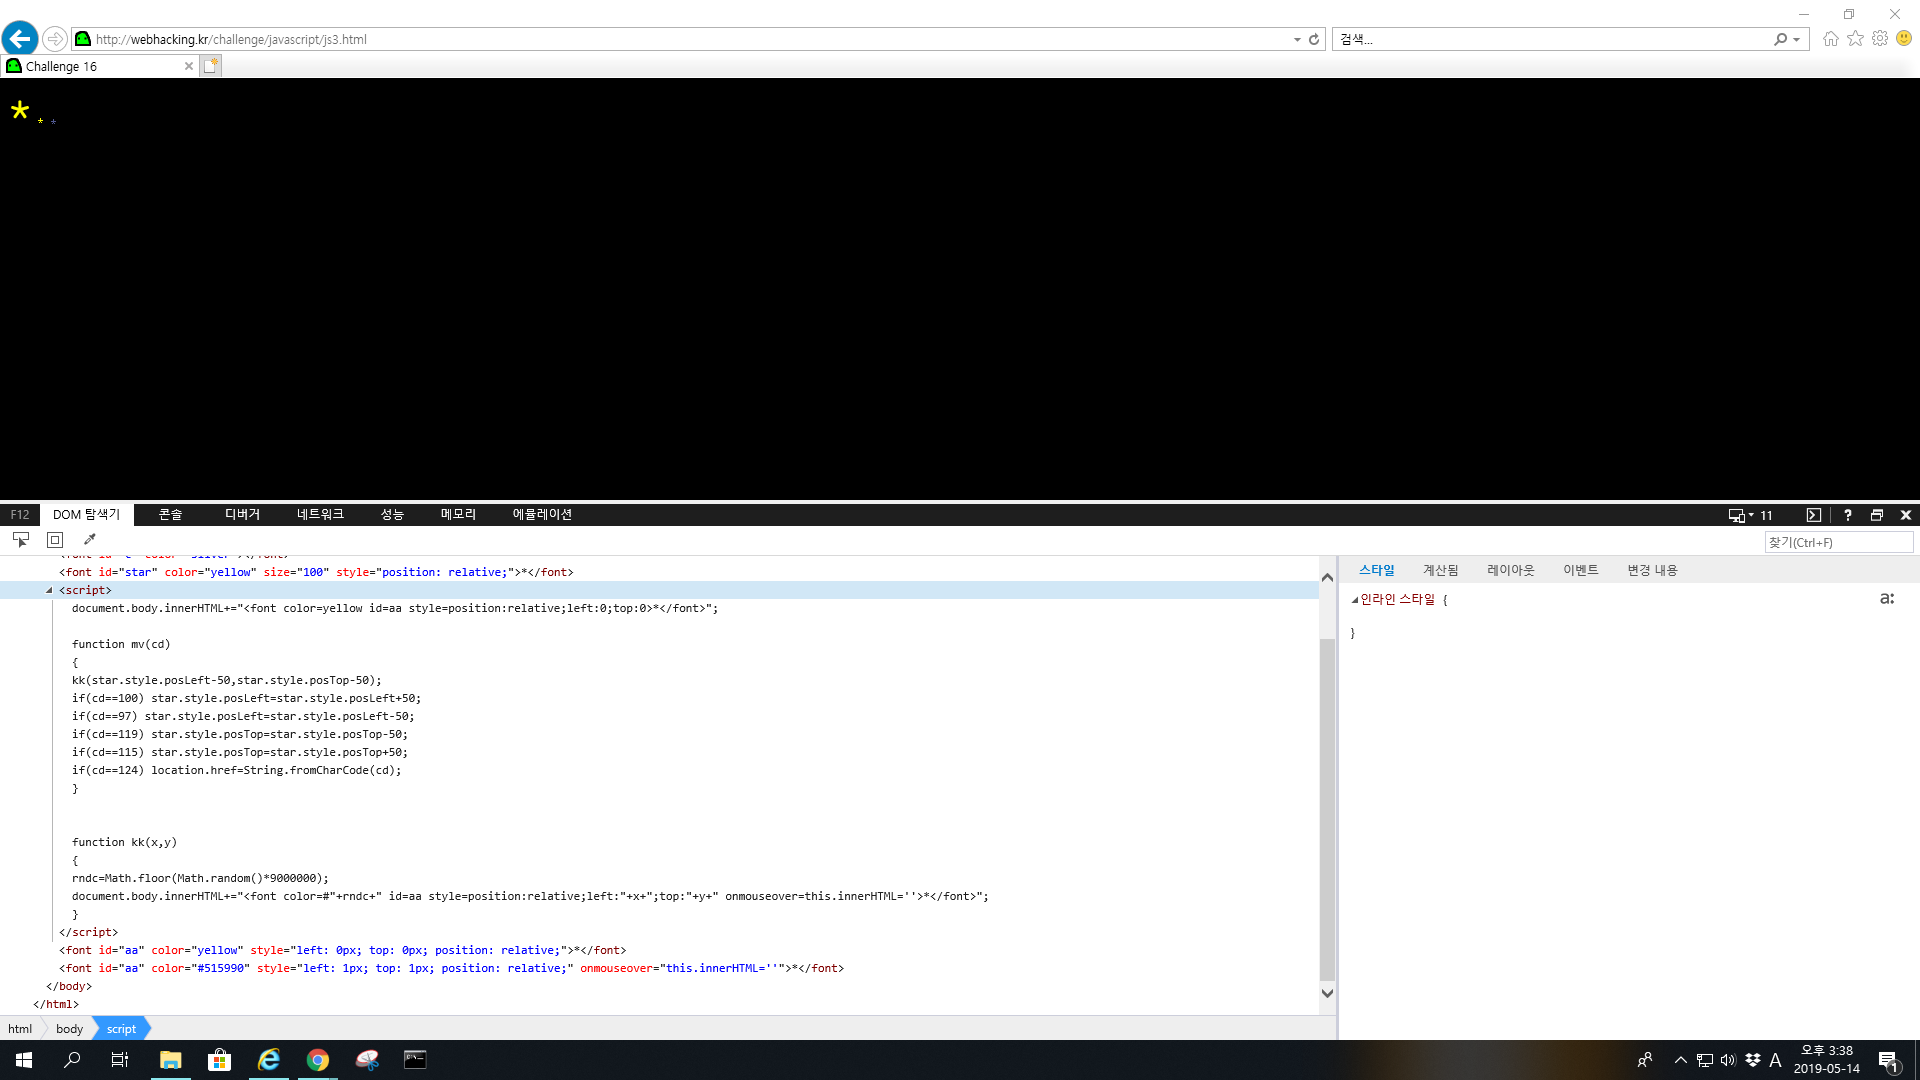Open the Windows Start menu
1920x1080 pixels.
pos(24,1060)
